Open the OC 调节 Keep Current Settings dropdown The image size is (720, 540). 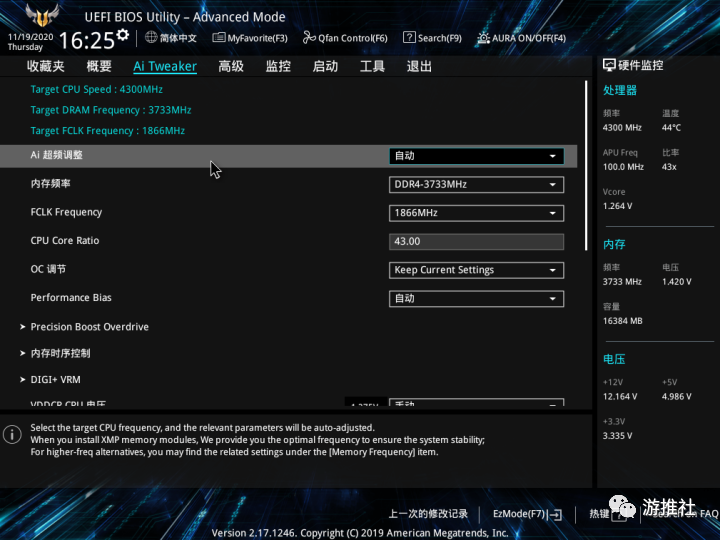click(476, 270)
